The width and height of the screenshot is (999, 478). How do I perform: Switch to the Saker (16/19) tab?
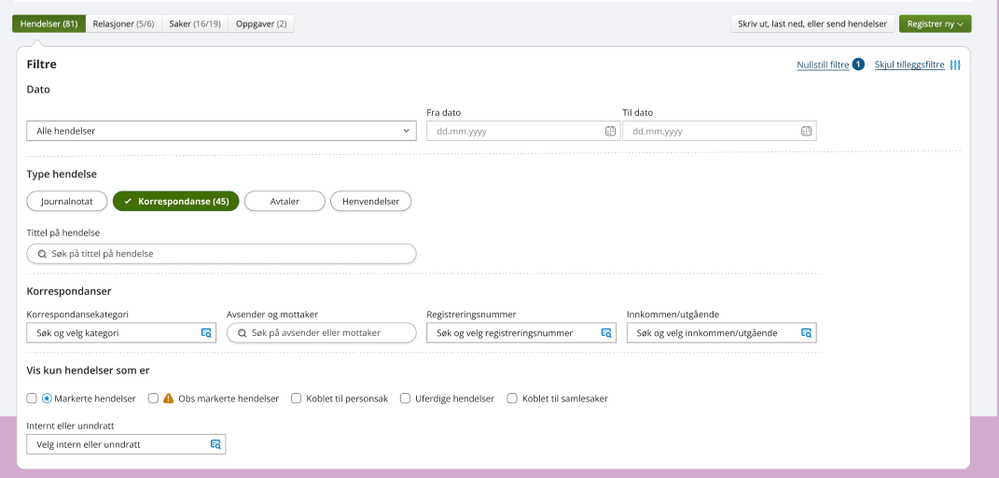pos(195,24)
